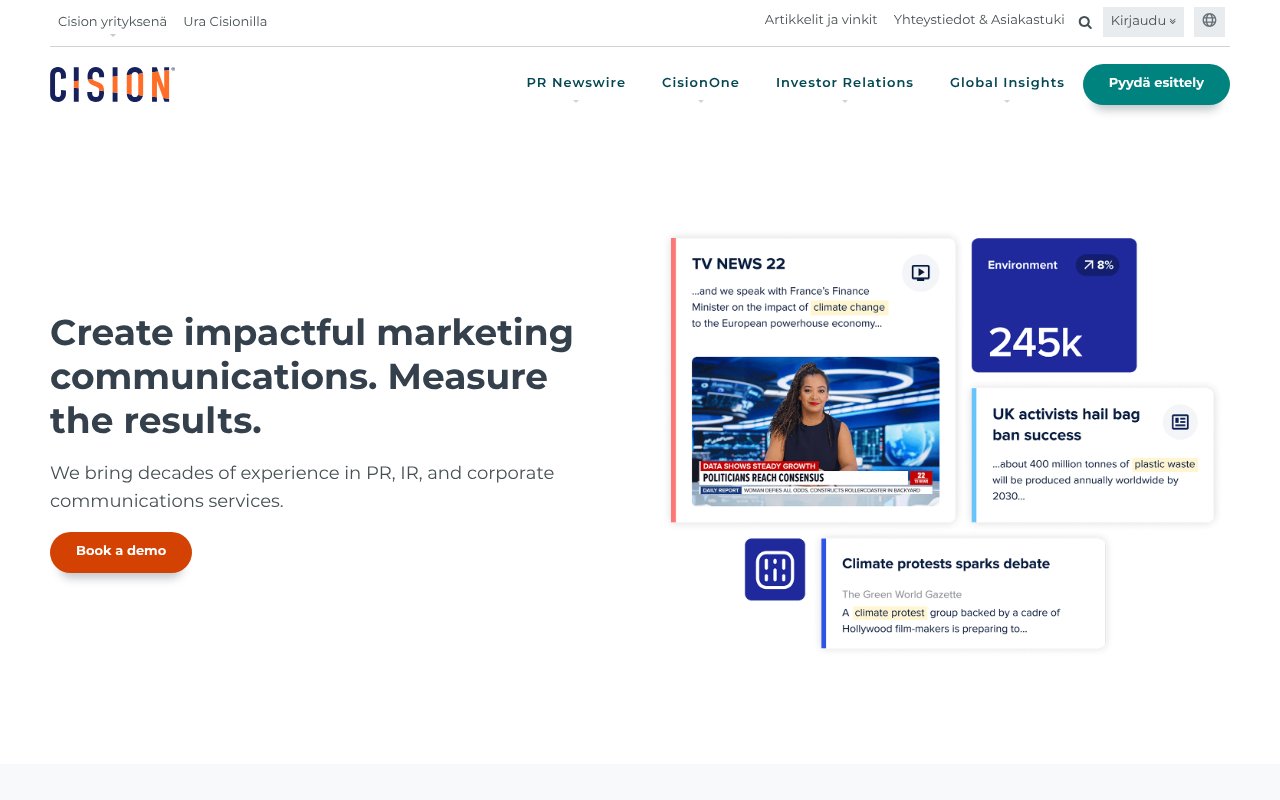Image resolution: width=1280 pixels, height=800 pixels.
Task: Click the 8% upward trend badge on Environment card
Action: click(1095, 265)
